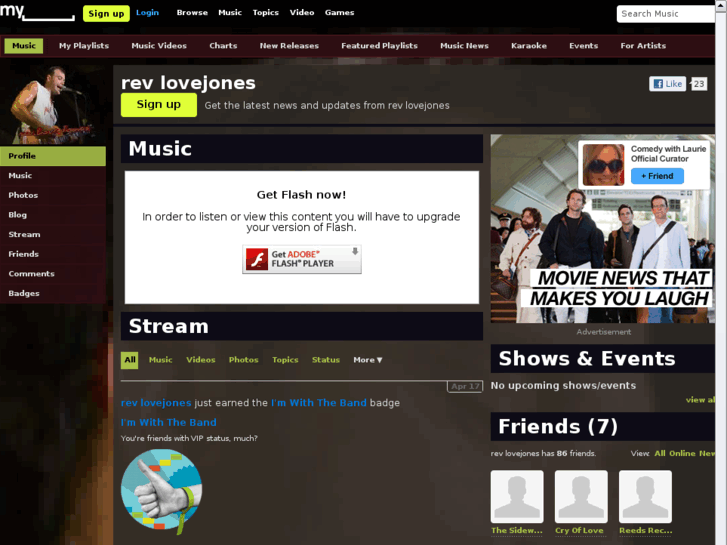Viewport: 727px width, 545px height.
Task: Open Events section
Action: [x=583, y=46]
